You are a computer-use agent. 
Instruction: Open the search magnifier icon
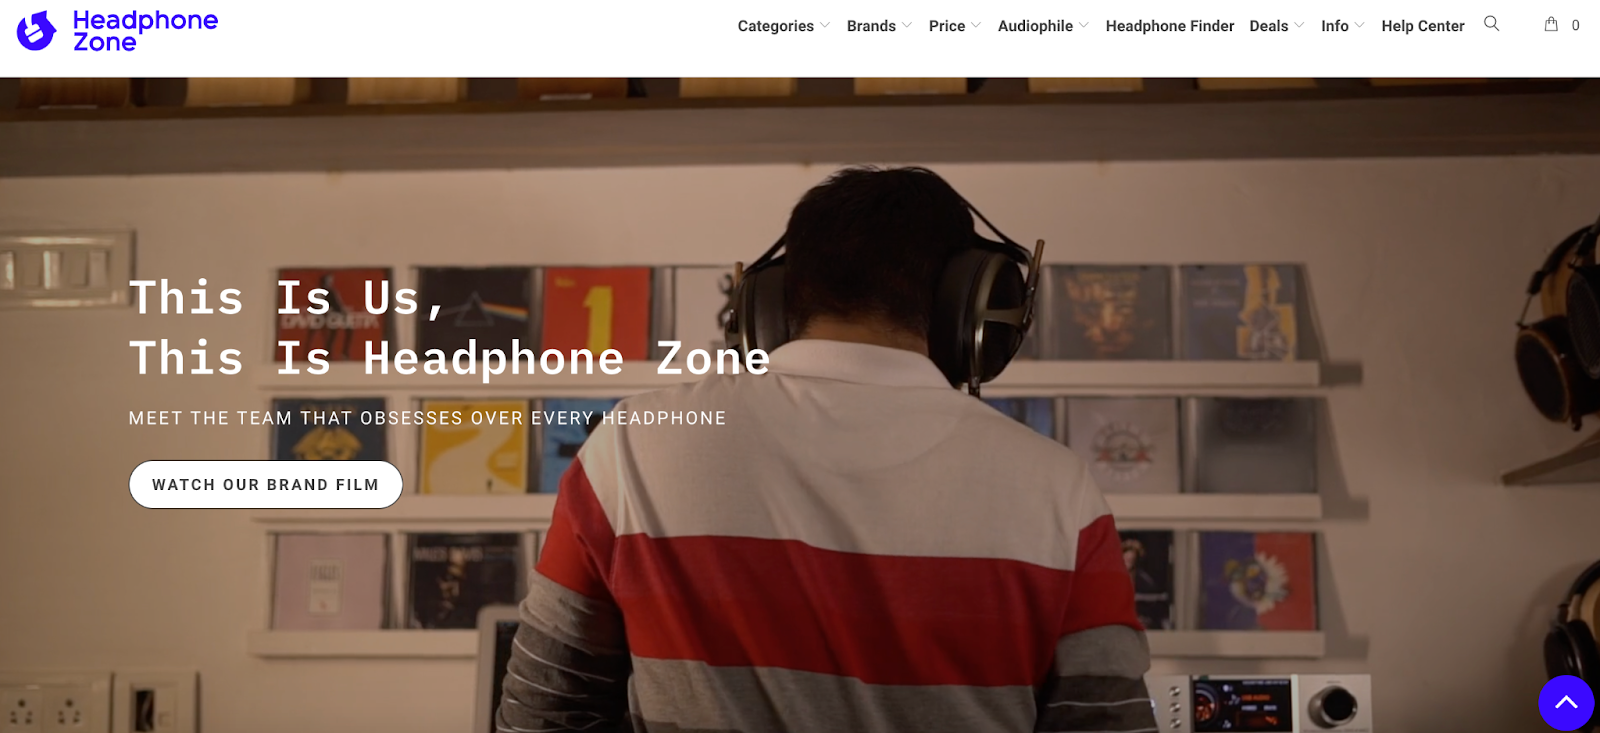(x=1491, y=24)
